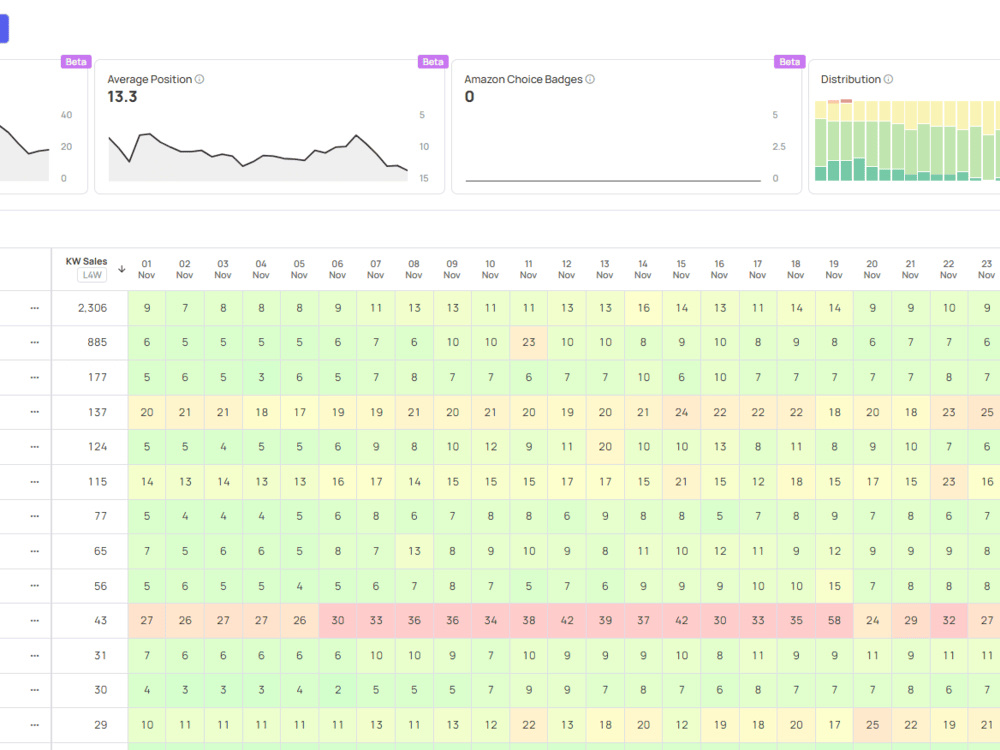This screenshot has width=1000, height=750.
Task: Click the KW Sales value 137
Action: coord(98,412)
